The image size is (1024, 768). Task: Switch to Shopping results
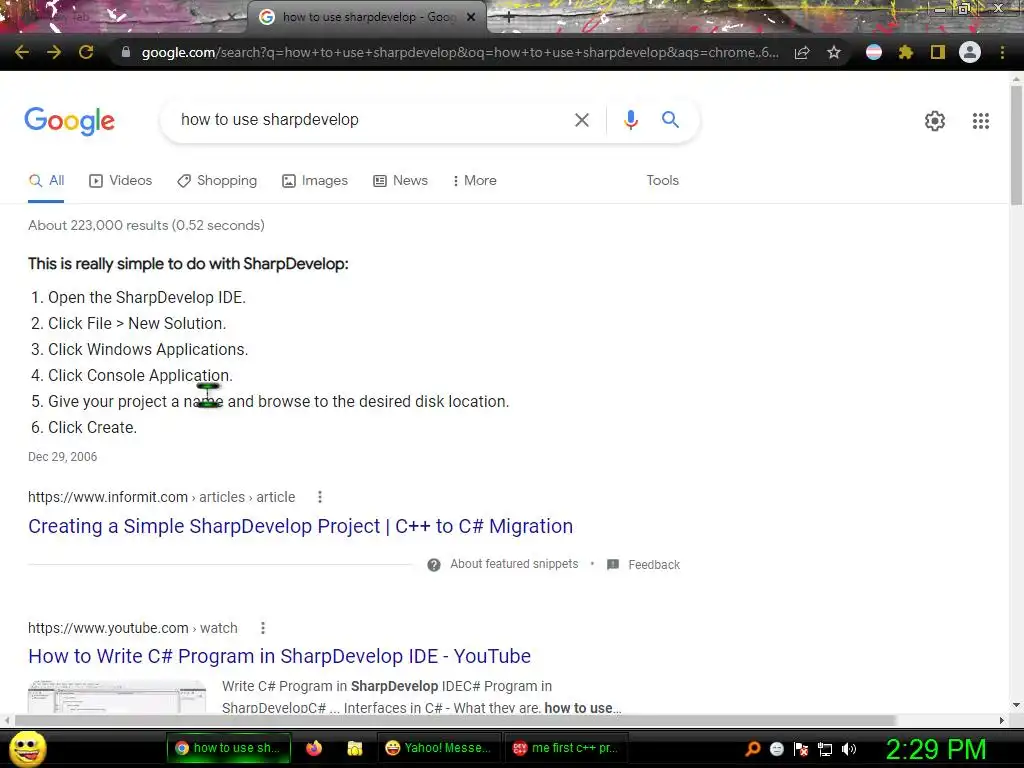tap(217, 181)
